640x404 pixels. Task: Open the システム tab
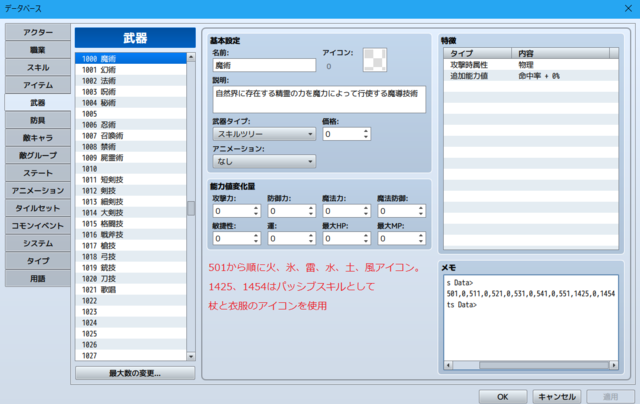click(38, 243)
